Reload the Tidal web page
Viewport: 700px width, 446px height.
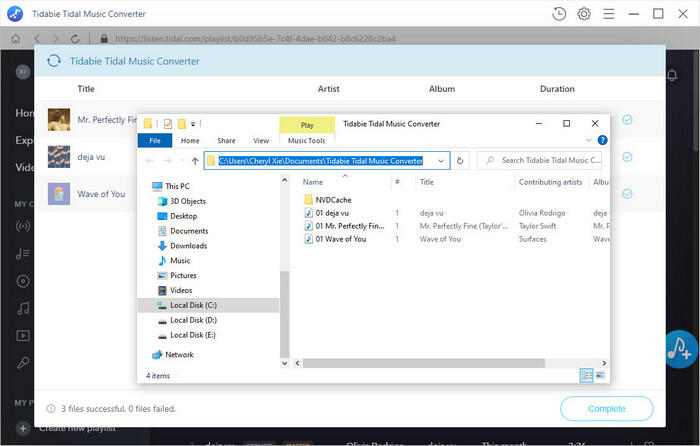coord(75,39)
